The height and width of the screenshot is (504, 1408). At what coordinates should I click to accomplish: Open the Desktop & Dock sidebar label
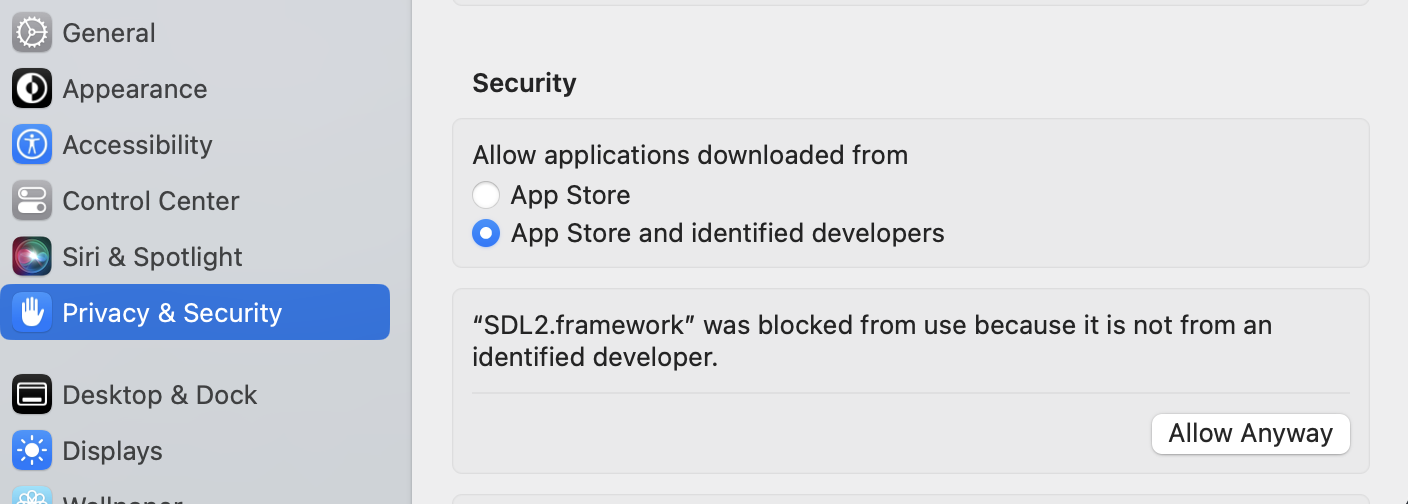point(160,395)
